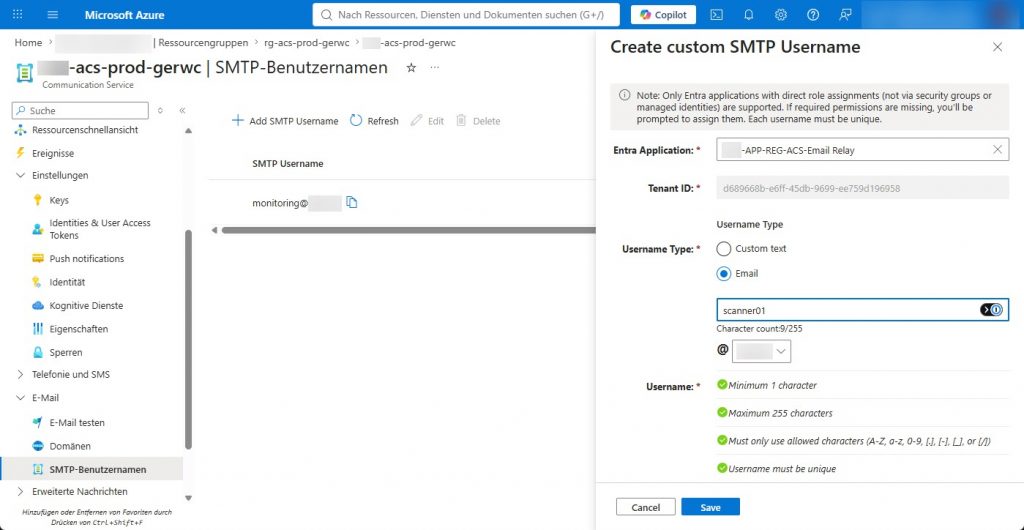Select SMTP-Benutzernamen in sidebar
Viewport: 1024px width, 530px height.
[91, 469]
